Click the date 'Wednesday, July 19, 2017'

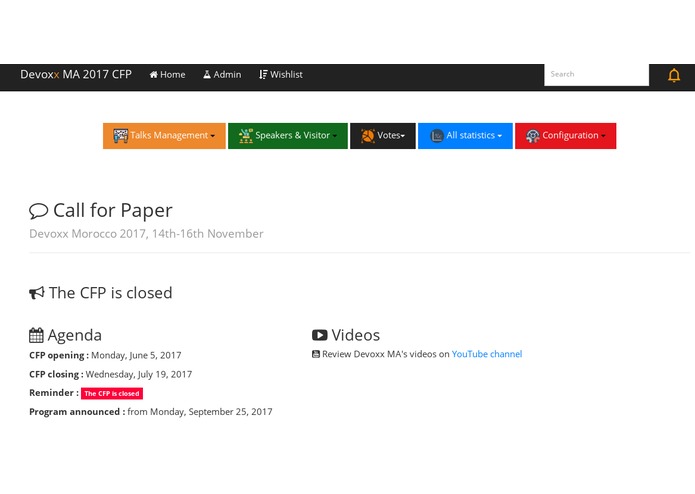click(x=139, y=374)
